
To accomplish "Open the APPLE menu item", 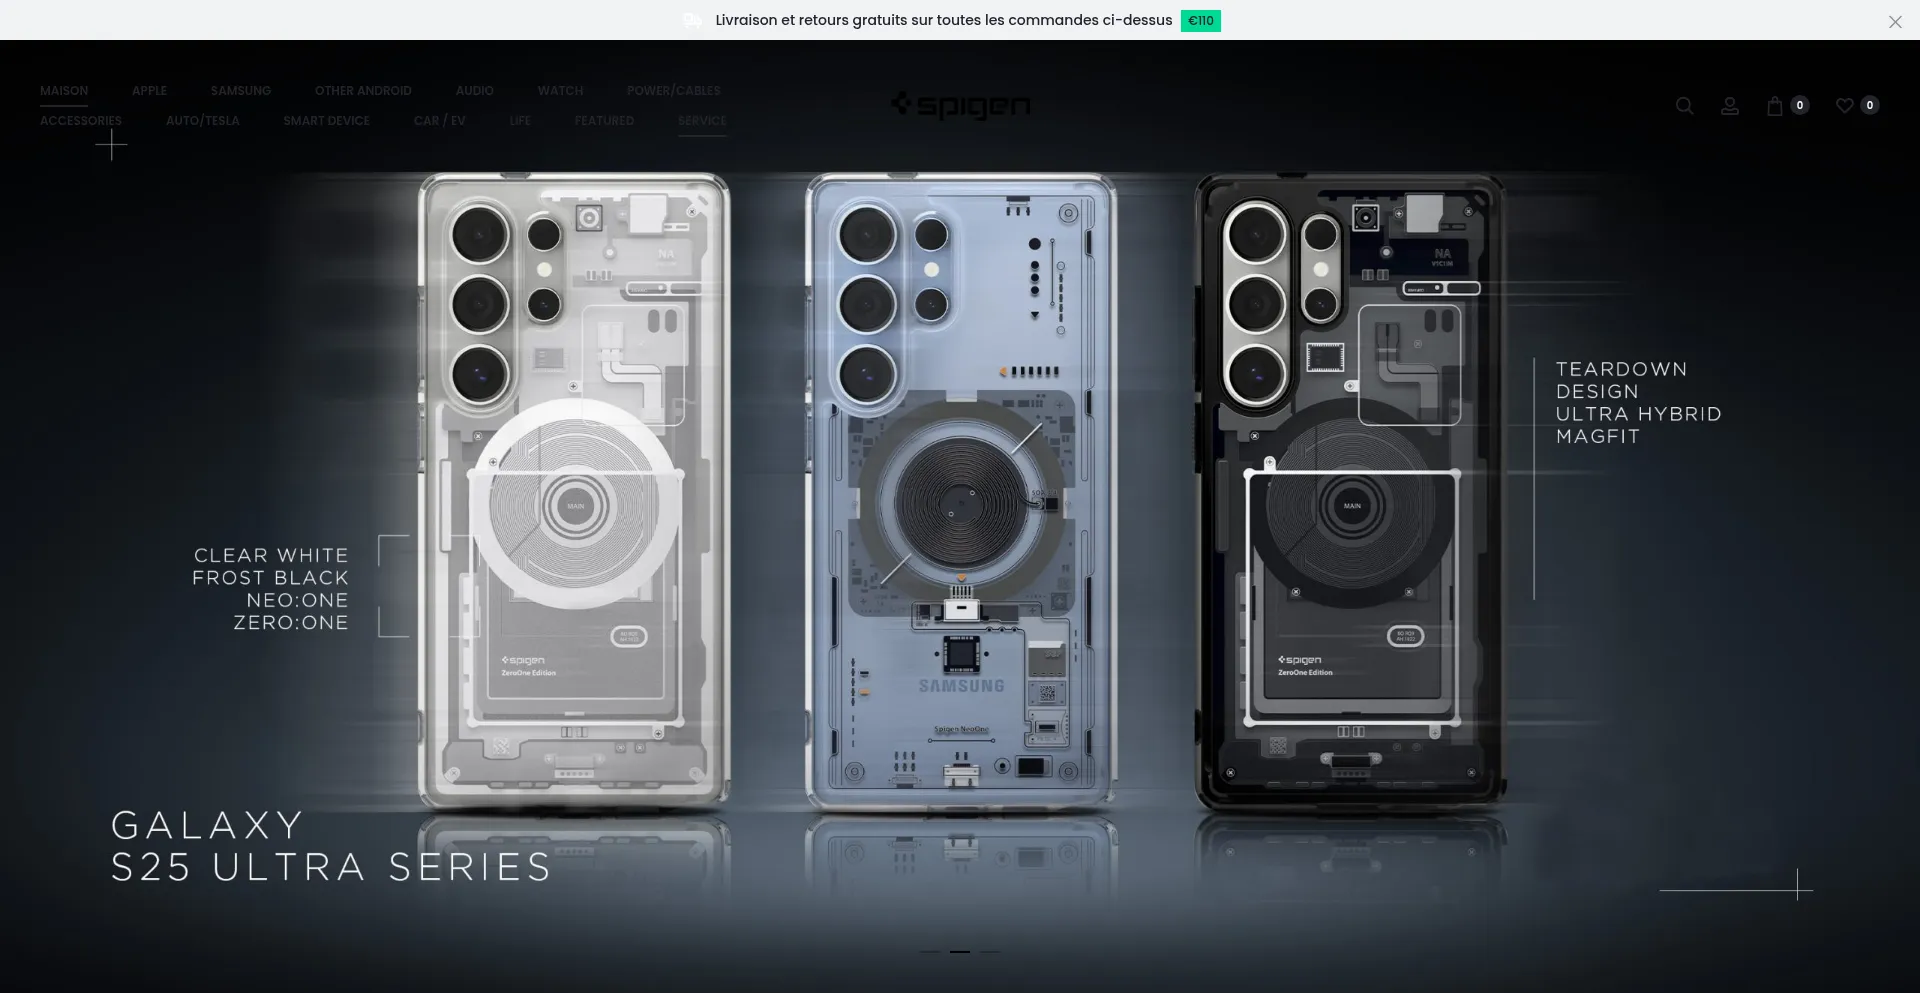I will tap(149, 90).
